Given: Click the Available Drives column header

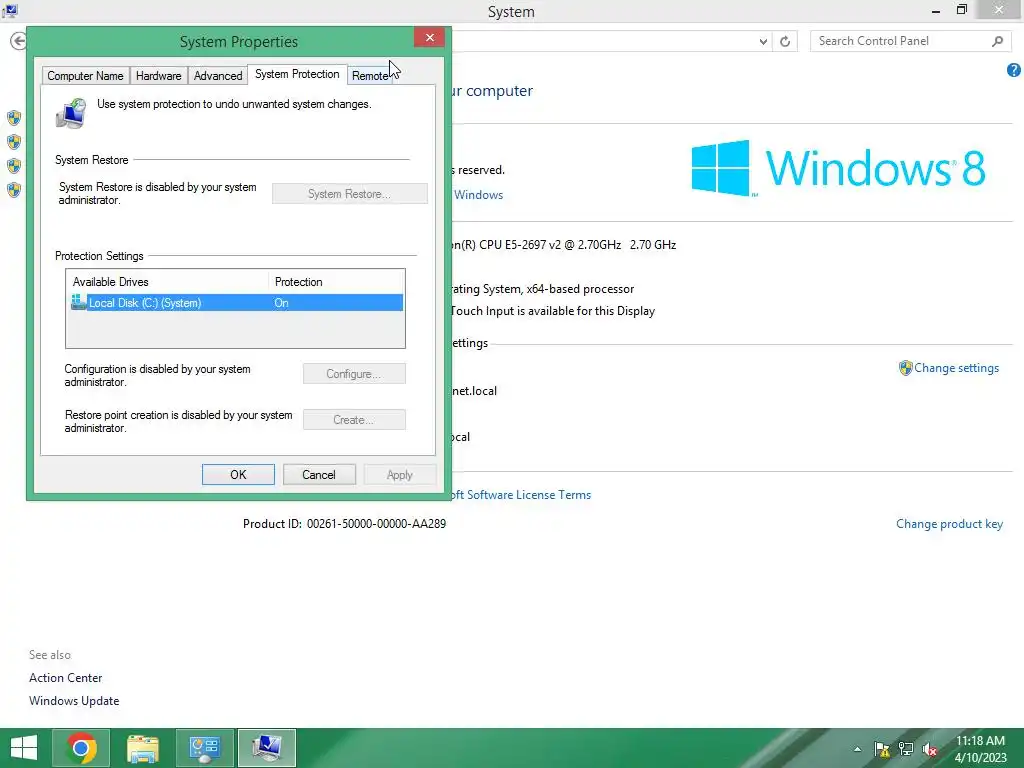Looking at the screenshot, I should click(x=167, y=282).
